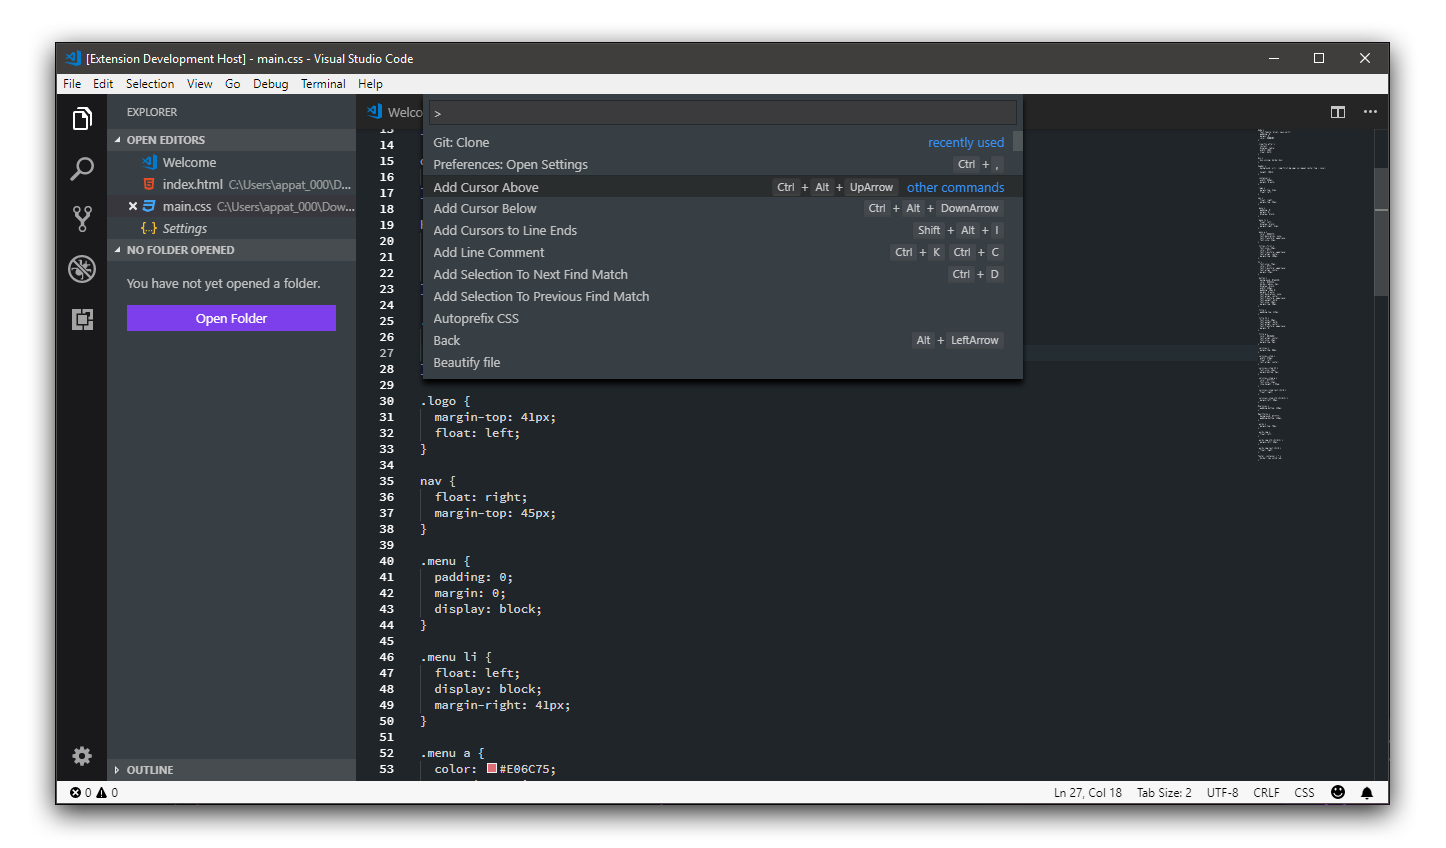Send feedback via the smiley icon
The height and width of the screenshot is (848, 1446).
coord(1337,792)
